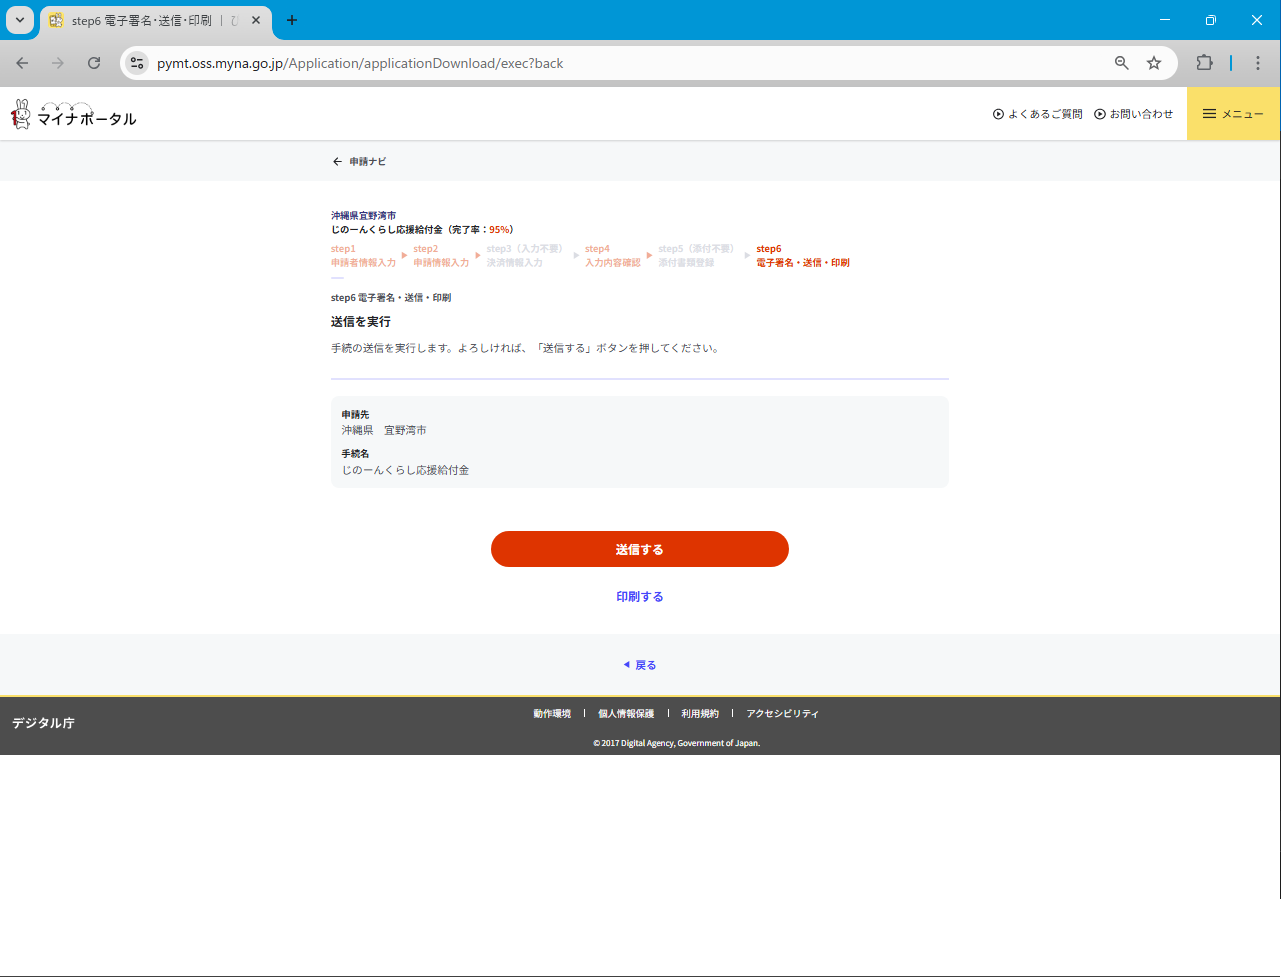This screenshot has width=1281, height=977.
Task: Click the zoom magnifier icon in address bar
Action: pos(1122,63)
